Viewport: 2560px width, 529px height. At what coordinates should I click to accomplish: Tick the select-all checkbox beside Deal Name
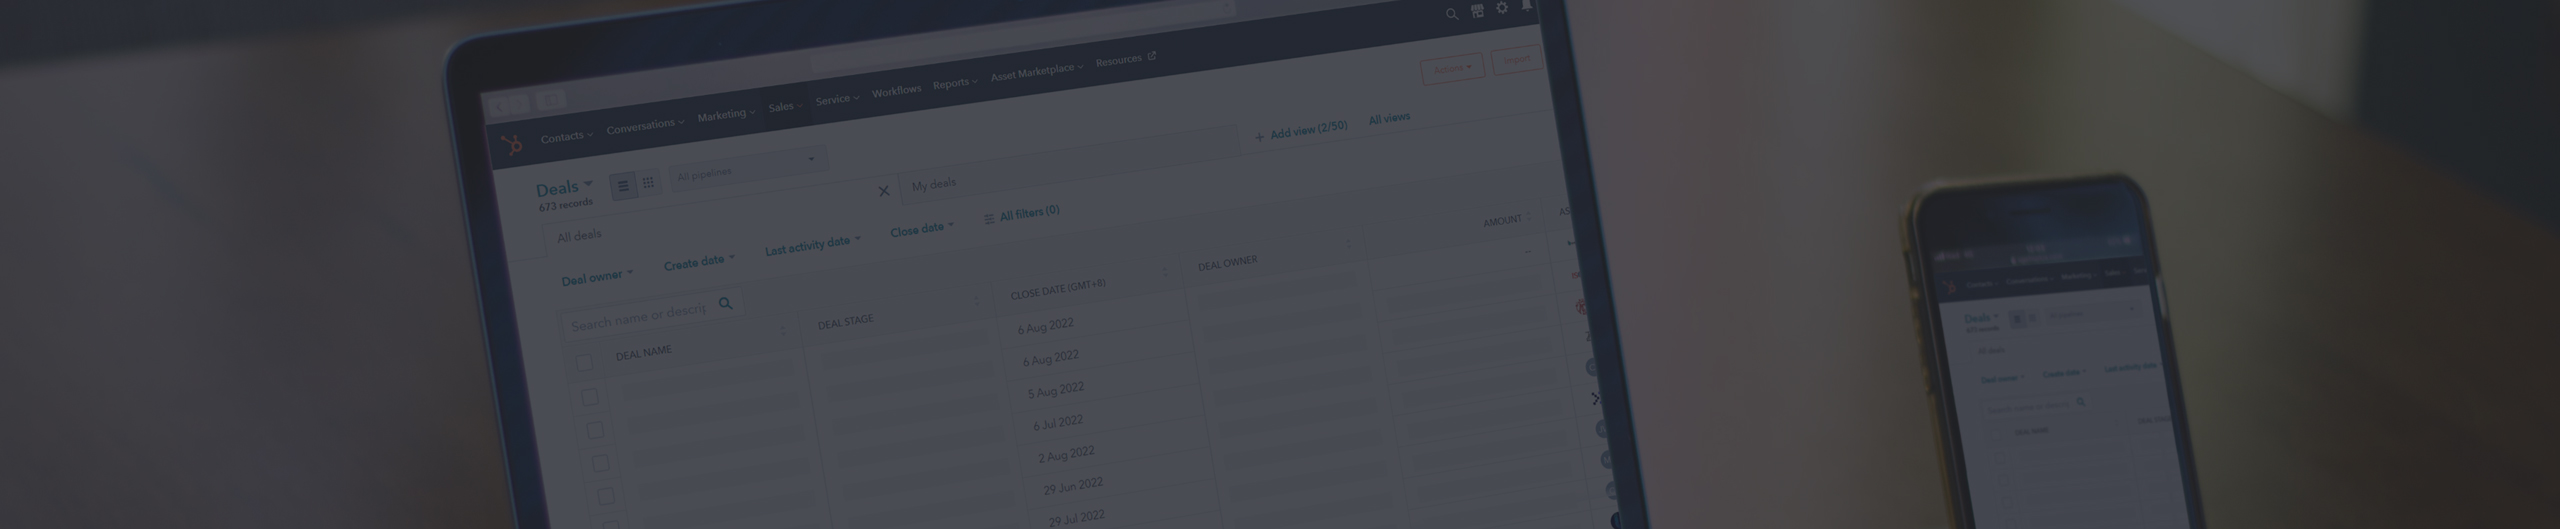(x=584, y=363)
